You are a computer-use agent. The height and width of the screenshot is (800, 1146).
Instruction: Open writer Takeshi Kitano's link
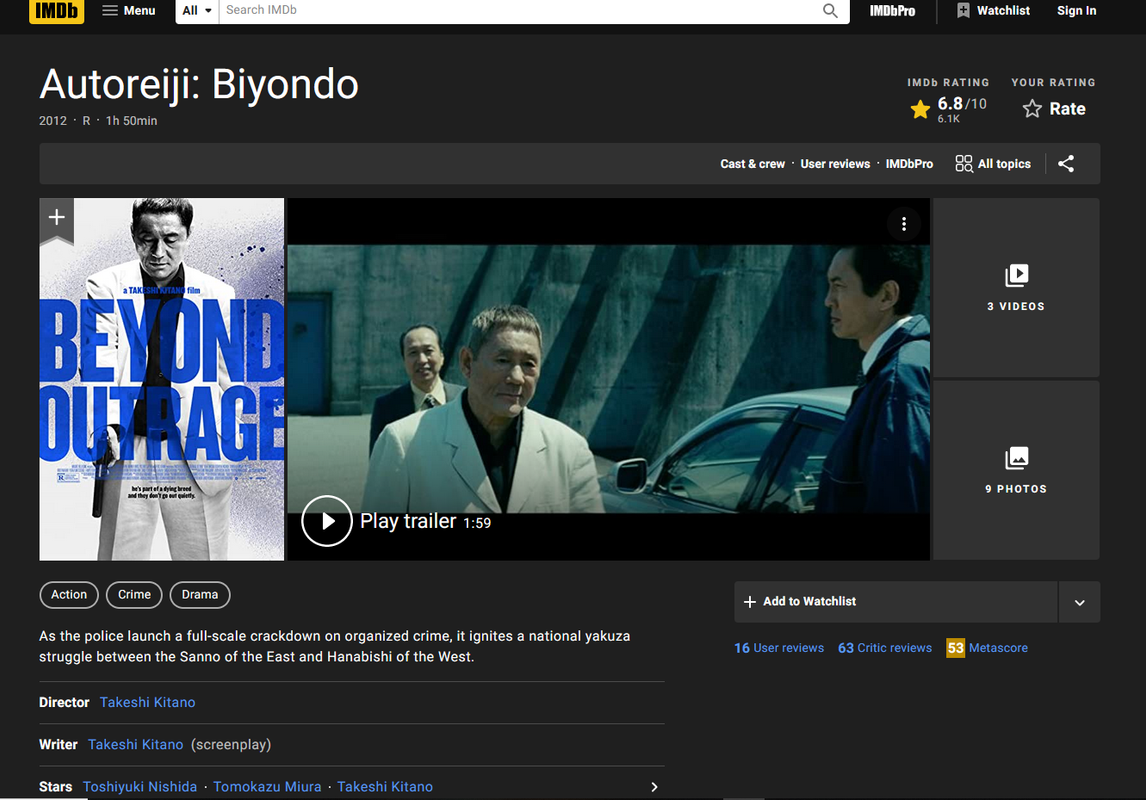pyautogui.click(x=135, y=744)
